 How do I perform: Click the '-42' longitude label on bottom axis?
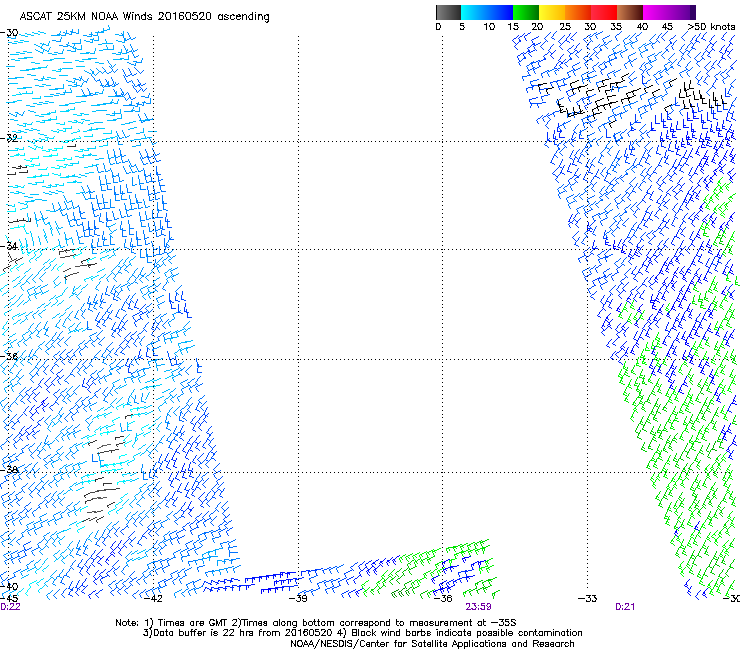[x=153, y=599]
